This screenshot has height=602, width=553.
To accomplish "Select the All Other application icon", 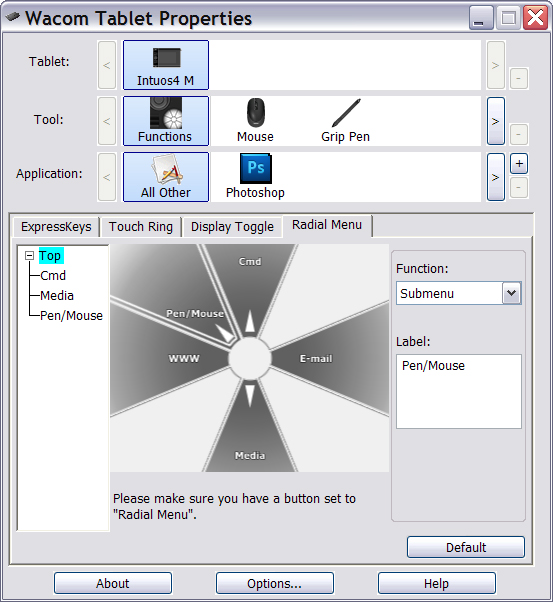I will 166,177.
